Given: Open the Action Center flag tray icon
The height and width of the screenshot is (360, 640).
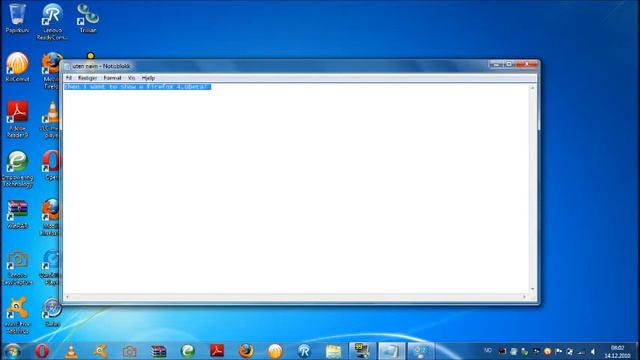Looking at the screenshot, I should point(559,351).
